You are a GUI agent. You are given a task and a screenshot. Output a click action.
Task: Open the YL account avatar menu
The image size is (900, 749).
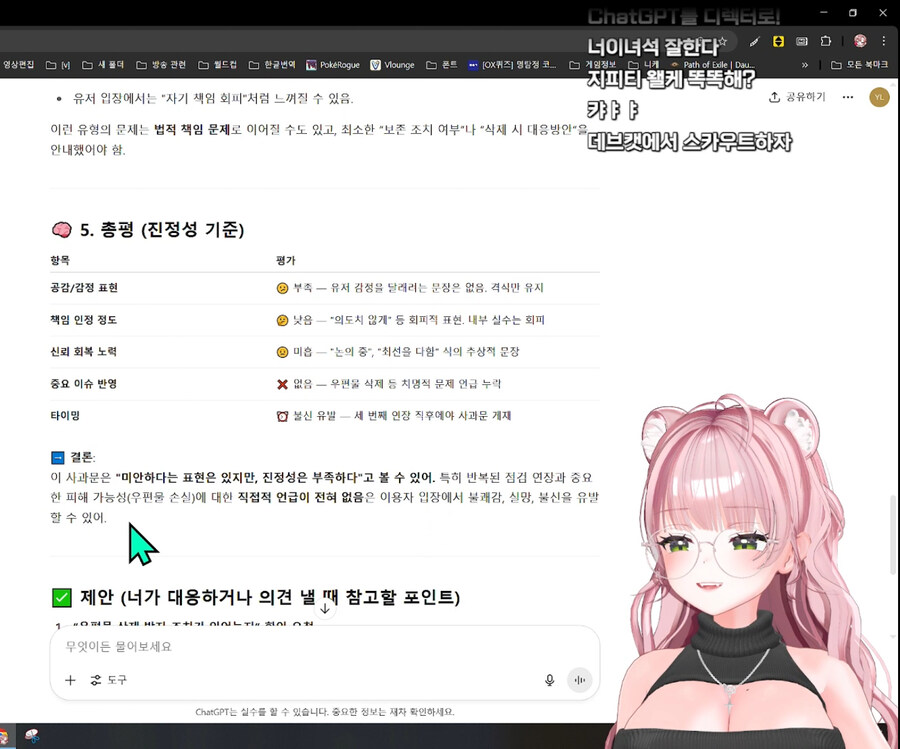tap(879, 97)
